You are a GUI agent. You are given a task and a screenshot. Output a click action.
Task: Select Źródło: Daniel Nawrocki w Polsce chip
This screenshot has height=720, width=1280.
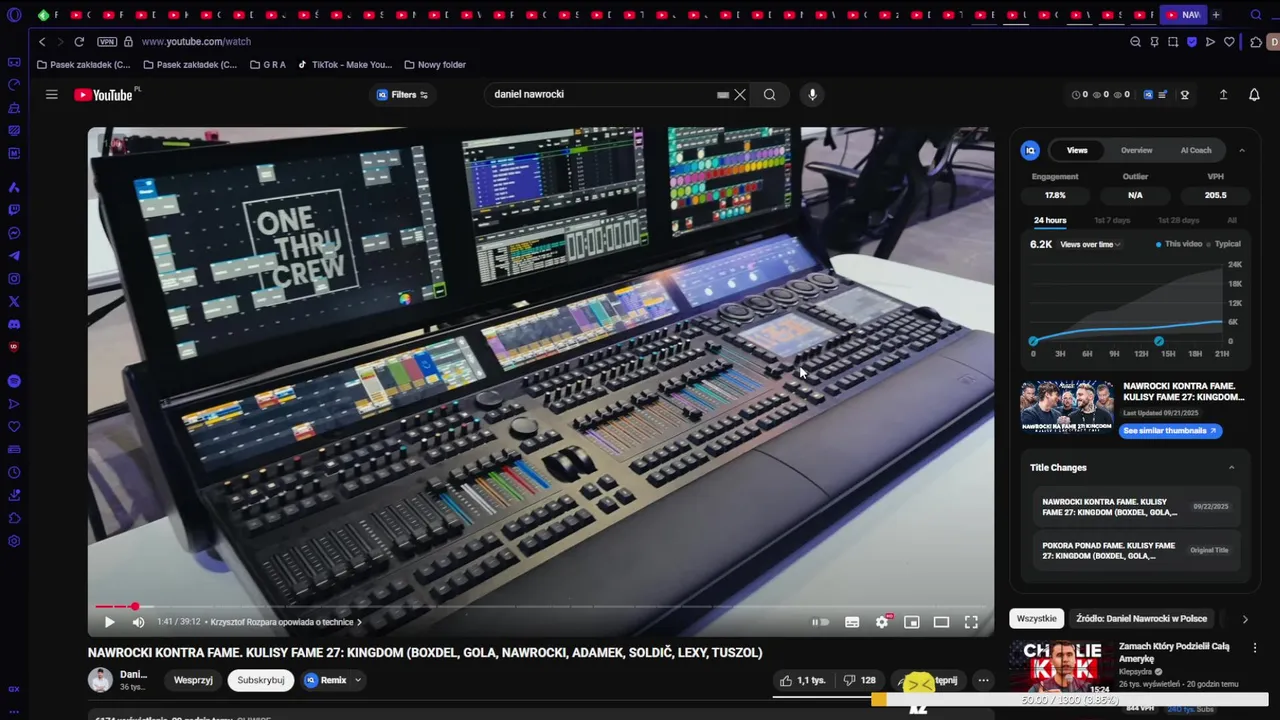point(1142,618)
